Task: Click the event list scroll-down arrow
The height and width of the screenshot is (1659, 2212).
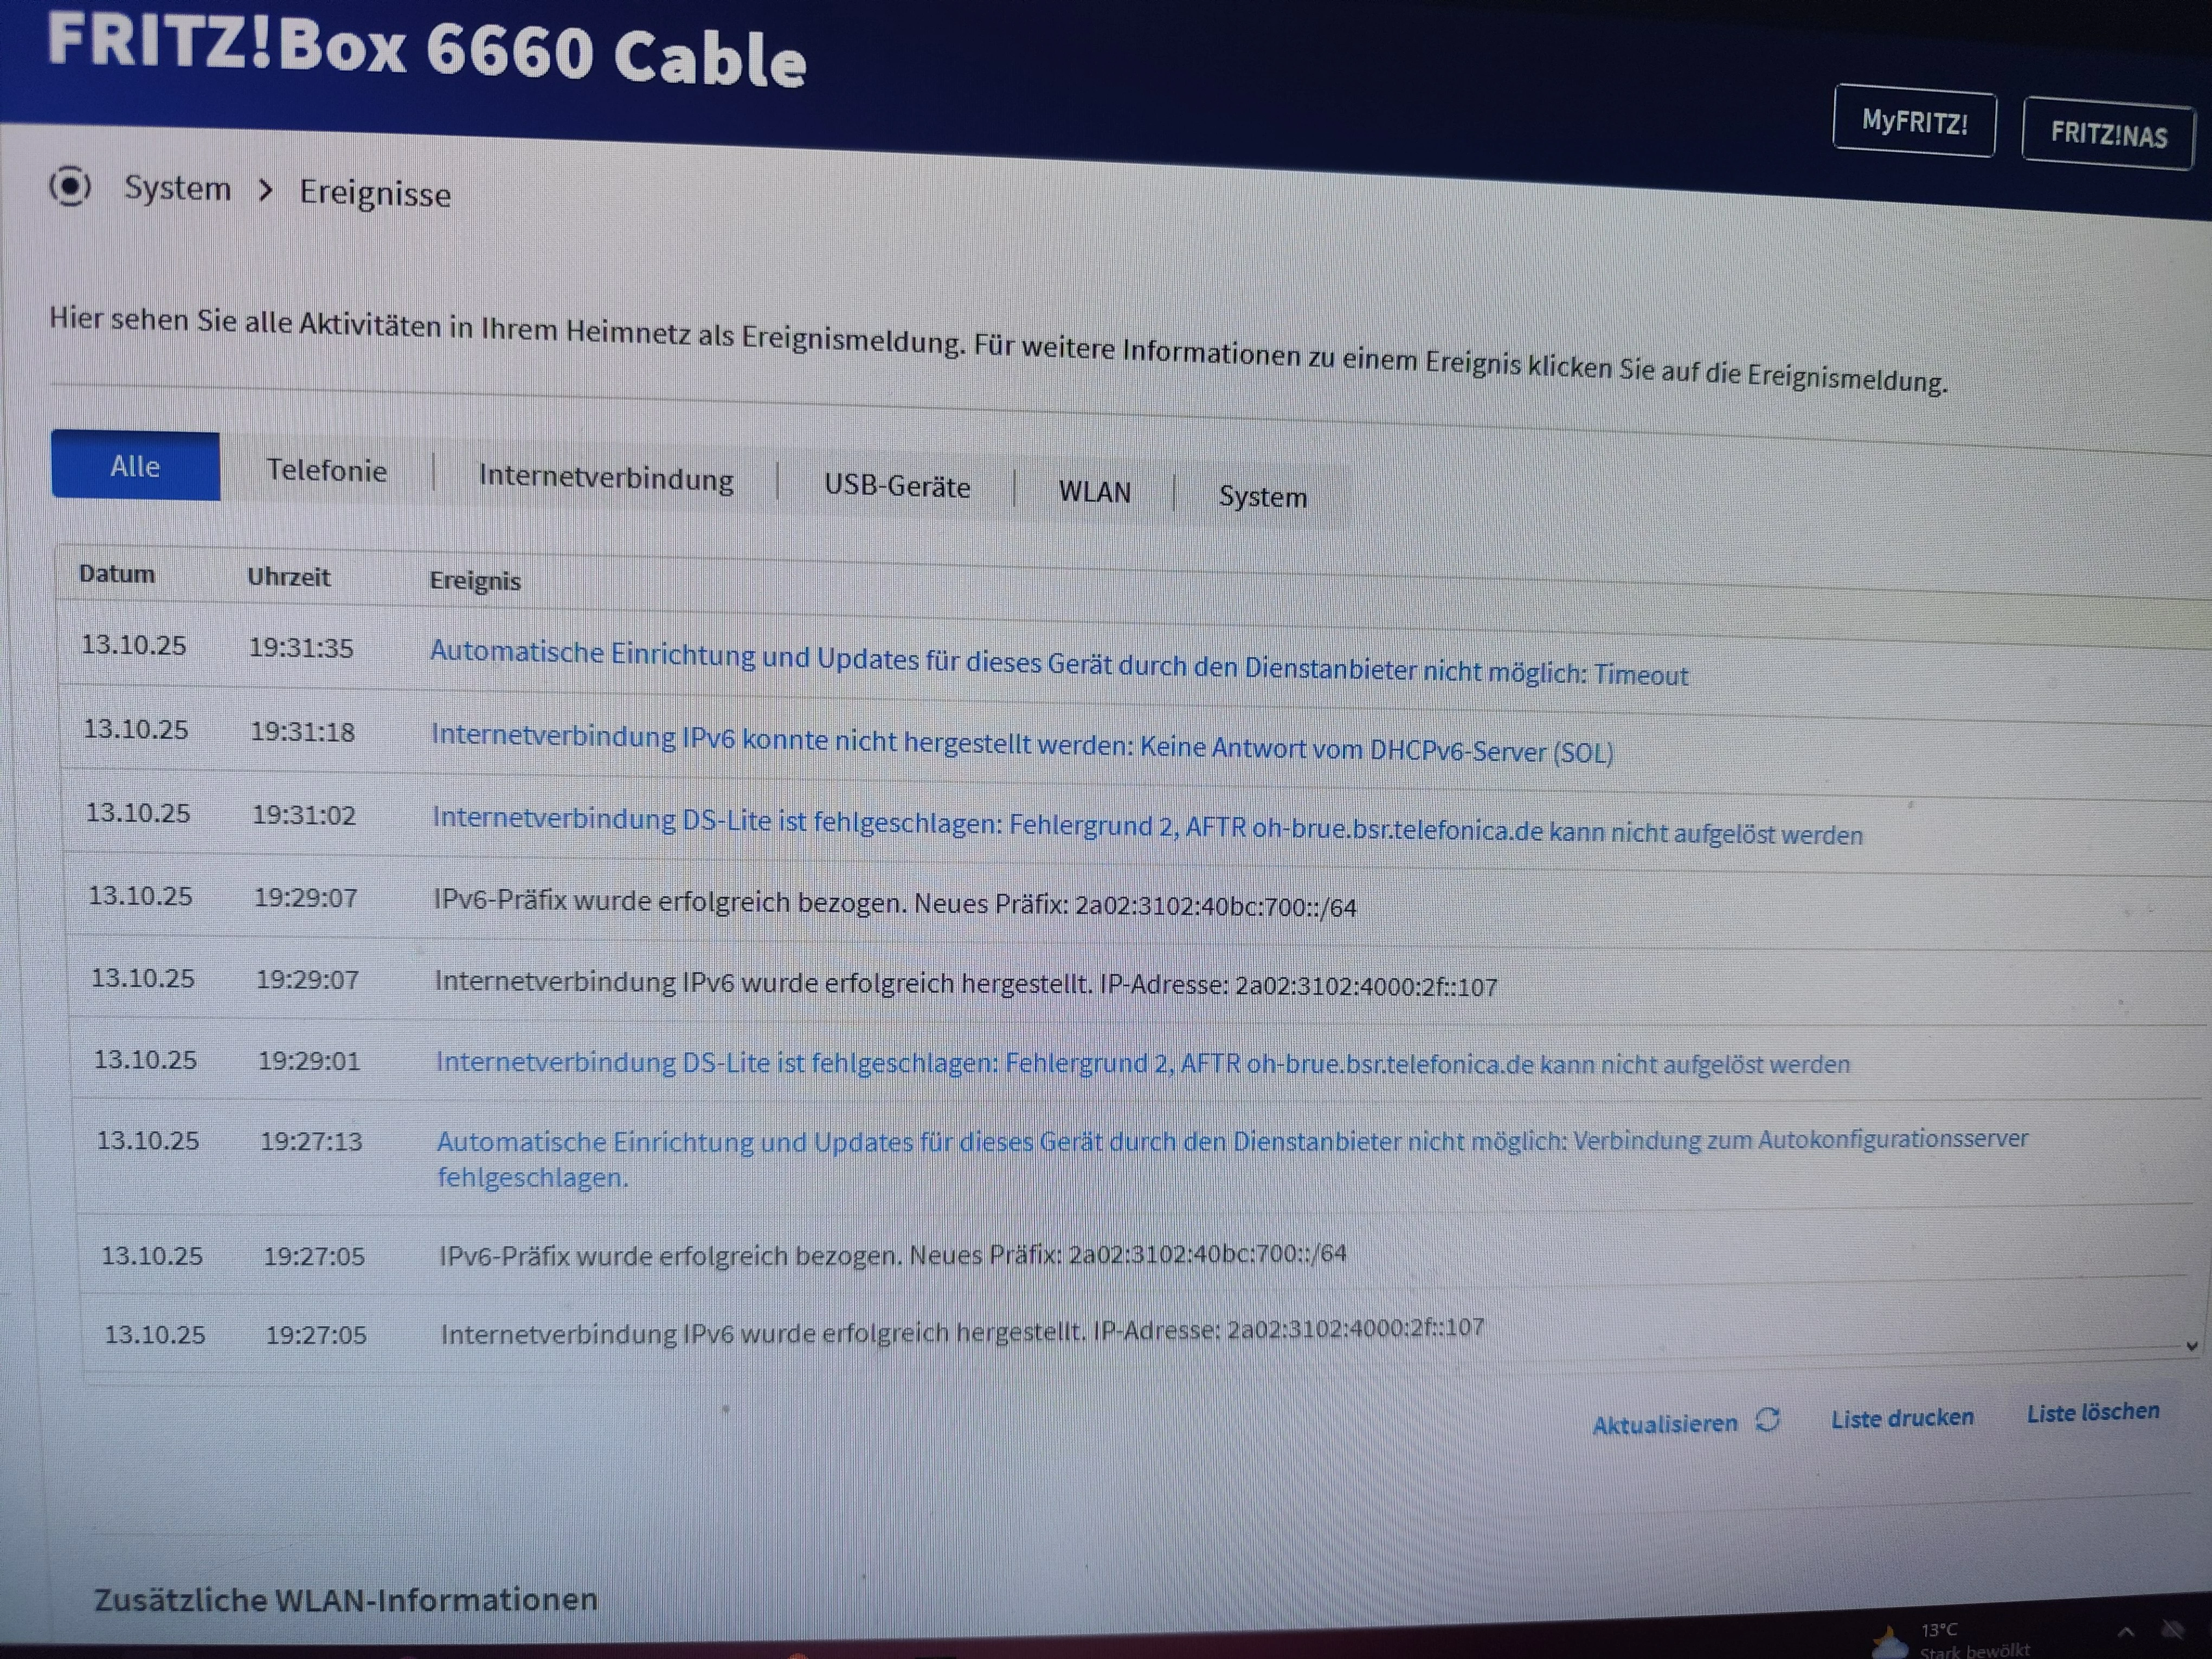Action: point(2191,1346)
